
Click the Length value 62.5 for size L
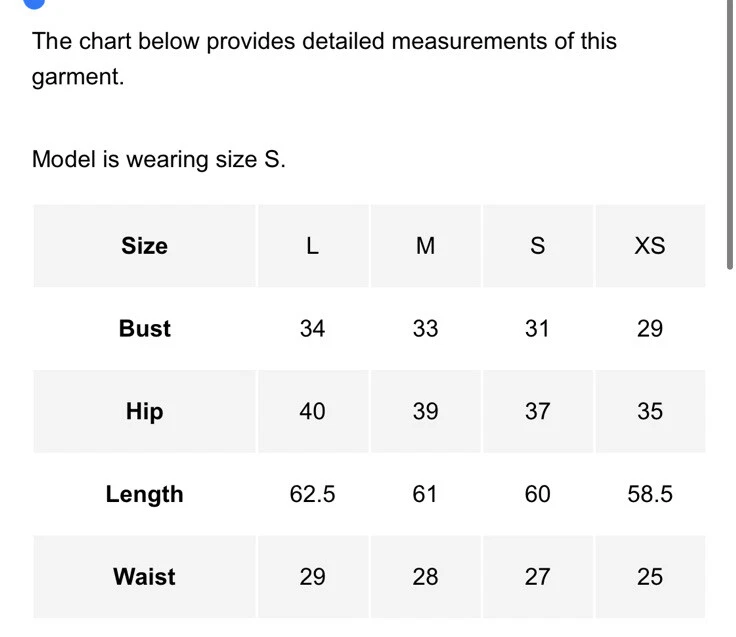[x=312, y=494]
